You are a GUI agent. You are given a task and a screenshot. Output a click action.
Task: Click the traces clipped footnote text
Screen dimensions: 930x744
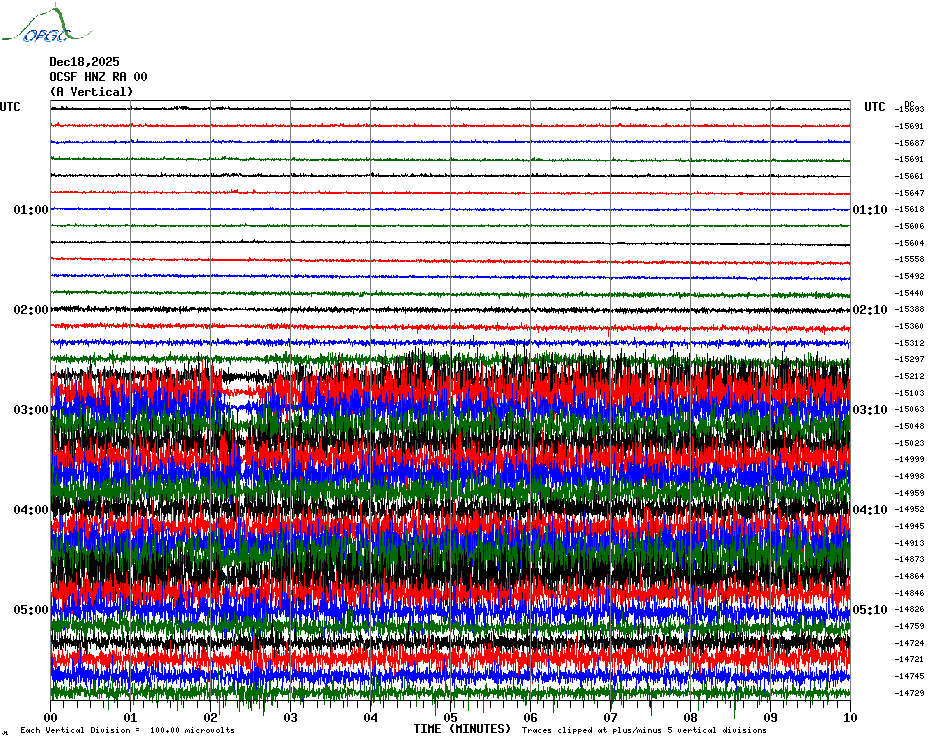pyautogui.click(x=644, y=730)
